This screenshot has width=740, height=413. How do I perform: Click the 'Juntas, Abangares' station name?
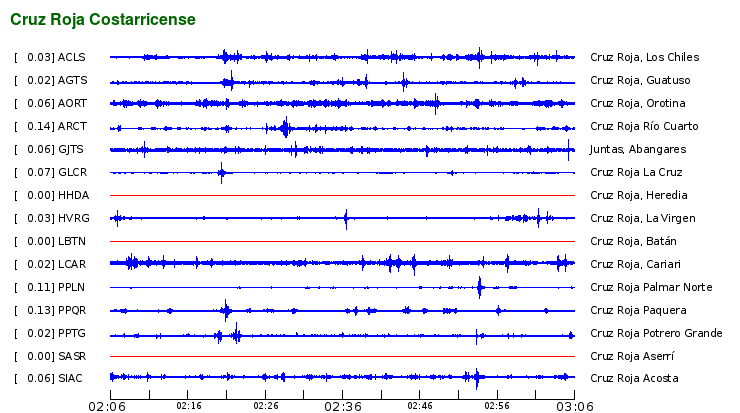tap(638, 149)
